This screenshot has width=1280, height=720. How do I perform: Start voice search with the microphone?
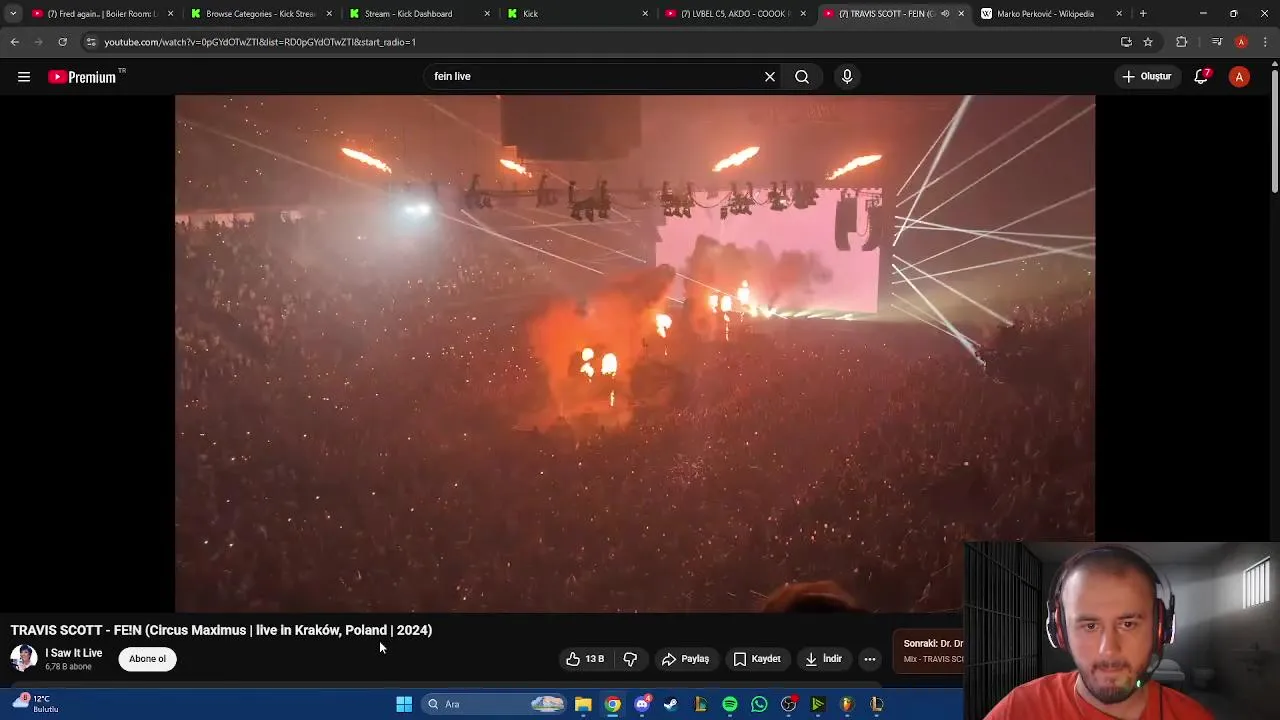coord(847,77)
